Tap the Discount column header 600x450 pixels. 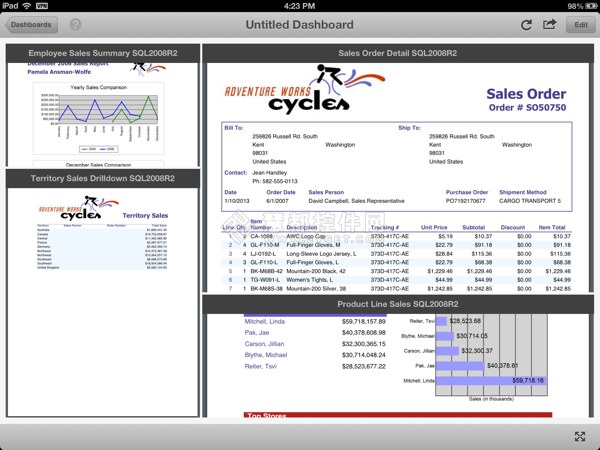coord(513,227)
